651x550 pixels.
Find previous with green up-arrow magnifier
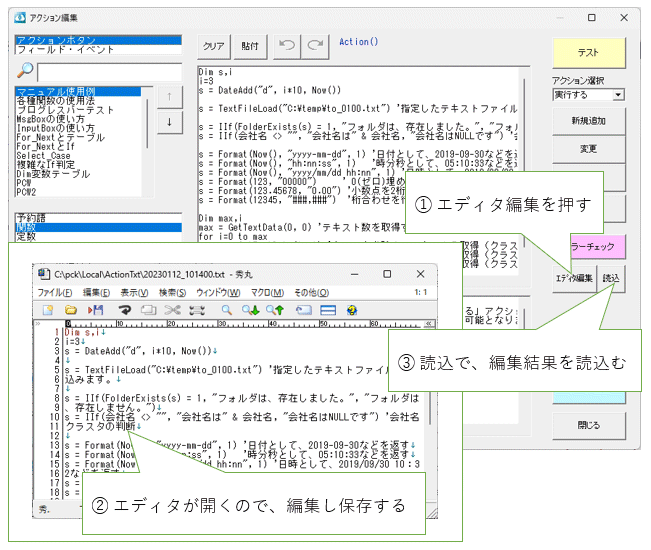(275, 310)
